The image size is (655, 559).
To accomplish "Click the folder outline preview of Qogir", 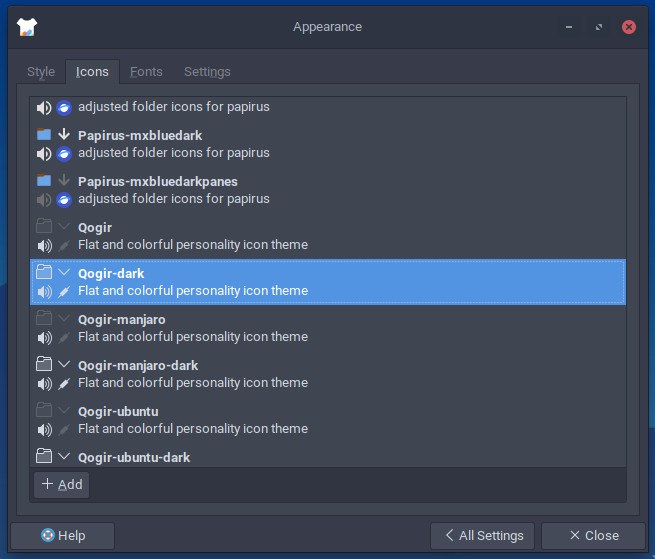I will click(x=44, y=226).
